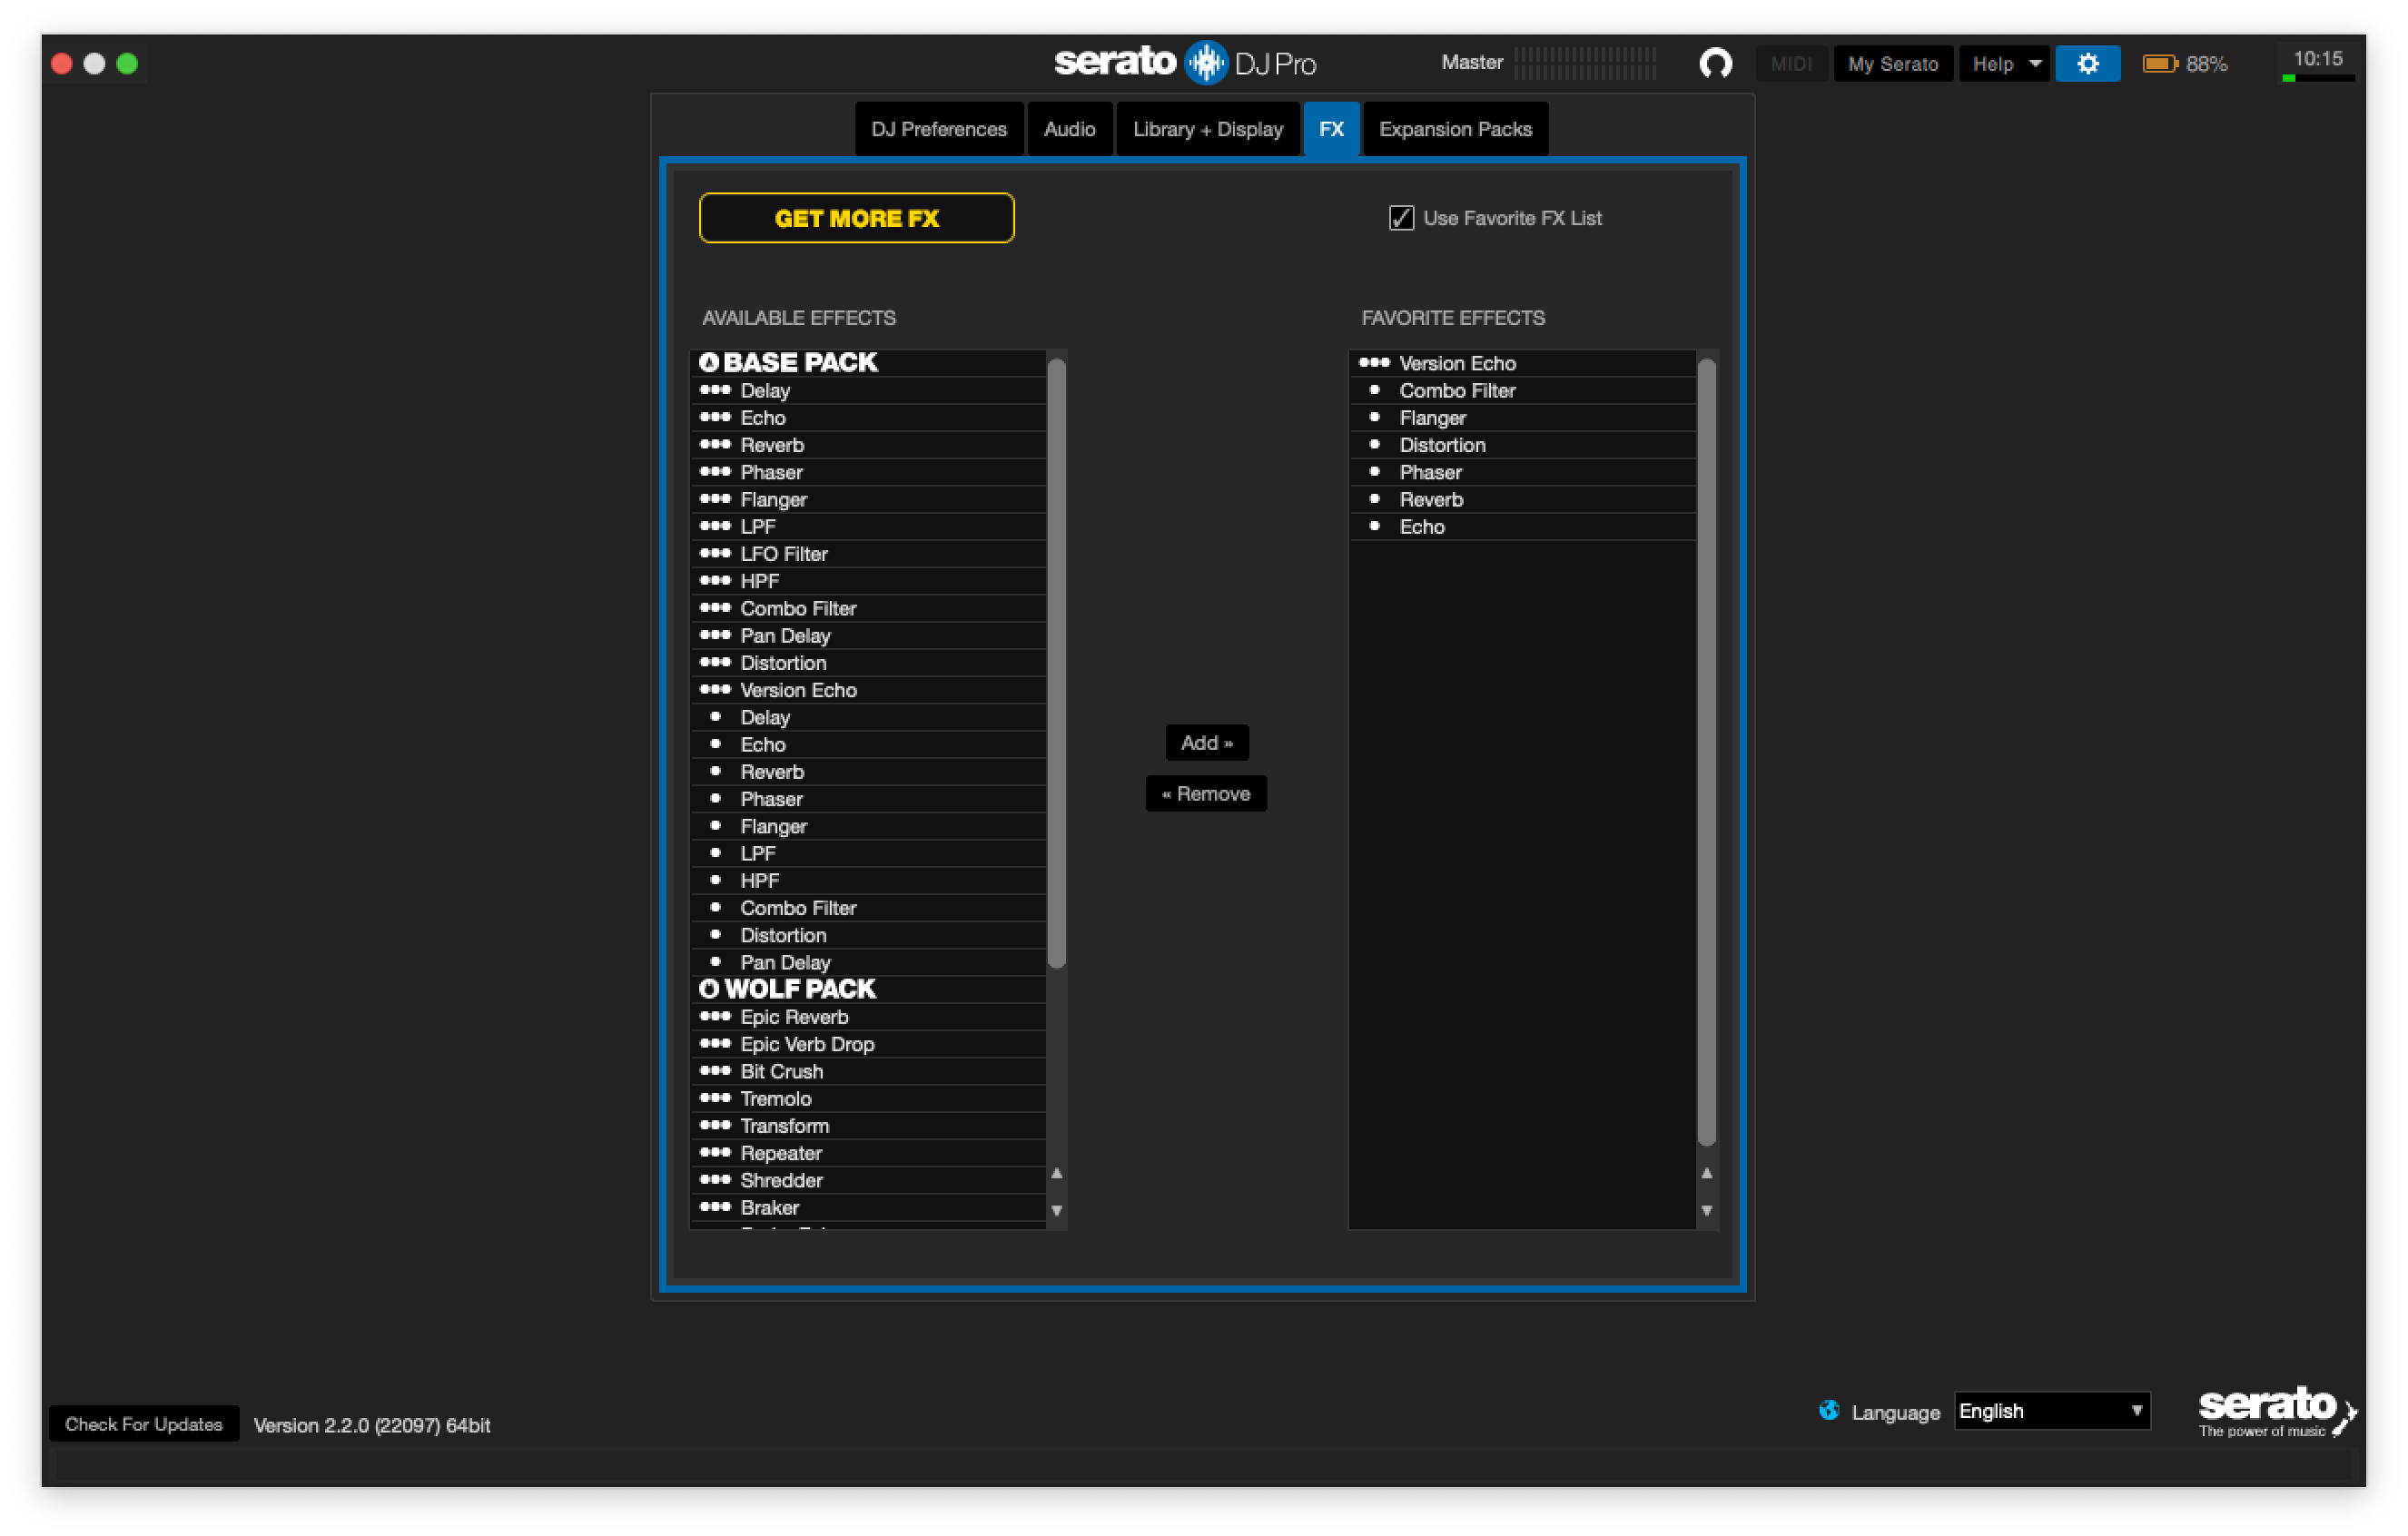Select Echo in favorite effects
Image resolution: width=2408 pixels, height=1536 pixels.
1522,527
